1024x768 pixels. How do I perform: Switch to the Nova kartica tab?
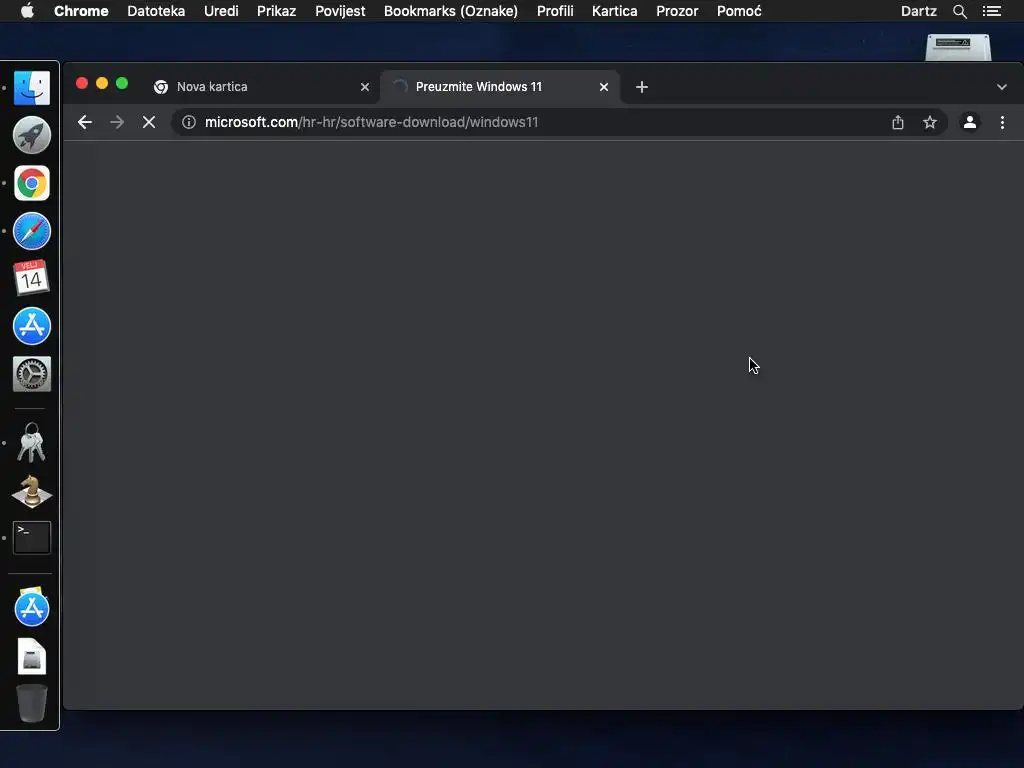tap(261, 87)
